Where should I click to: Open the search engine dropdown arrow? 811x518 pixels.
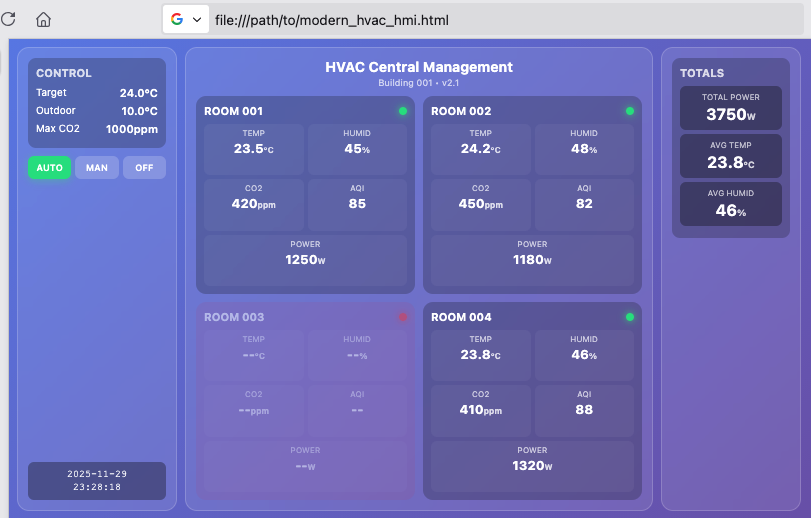point(197,20)
